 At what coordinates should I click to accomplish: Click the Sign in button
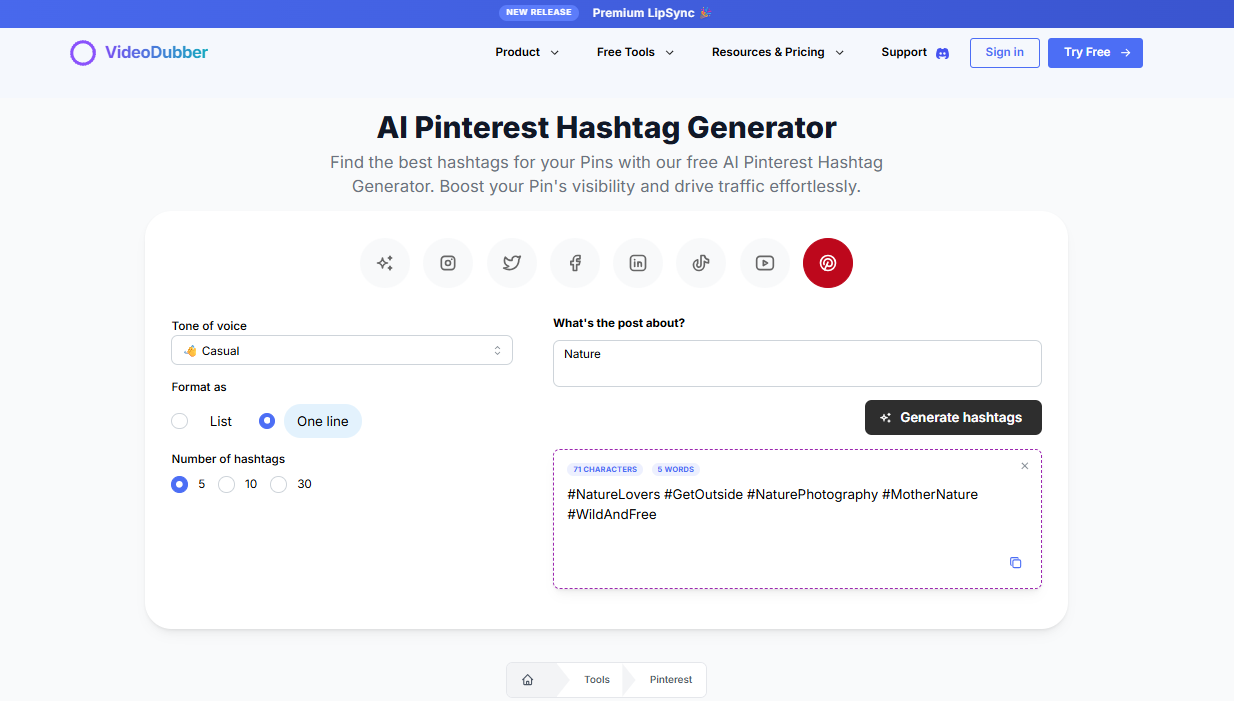pos(1005,53)
